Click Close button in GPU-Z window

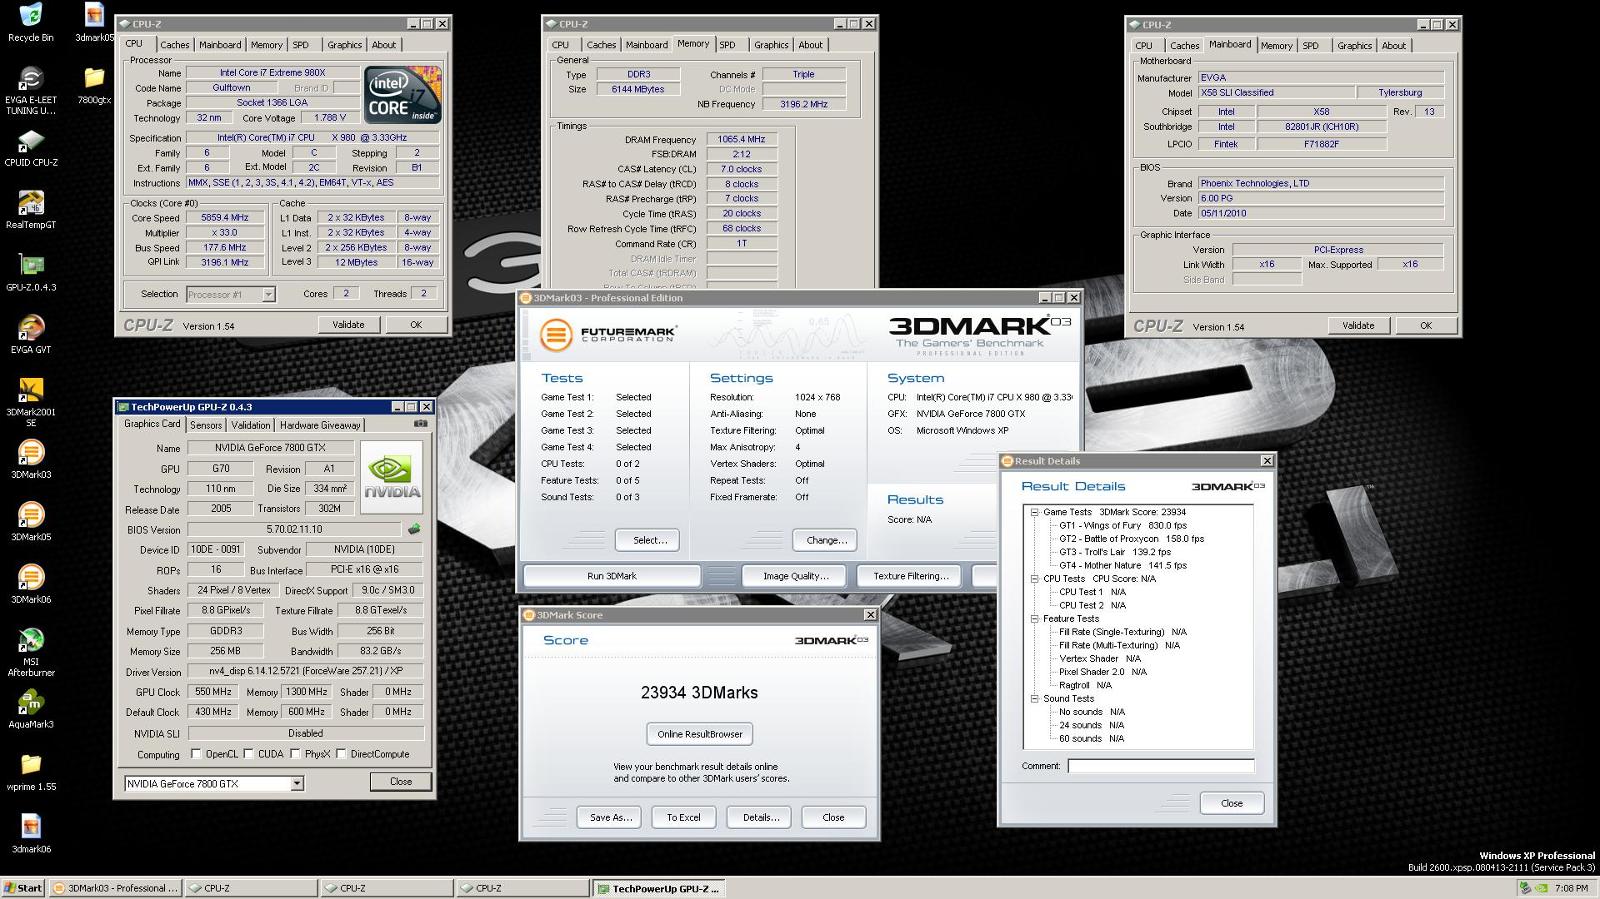401,782
